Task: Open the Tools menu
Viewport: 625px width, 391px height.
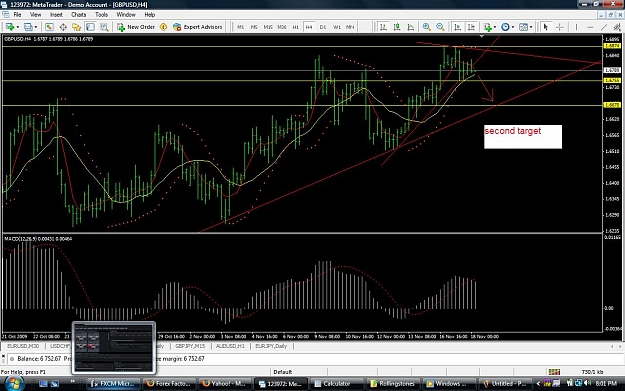Action: [101, 15]
